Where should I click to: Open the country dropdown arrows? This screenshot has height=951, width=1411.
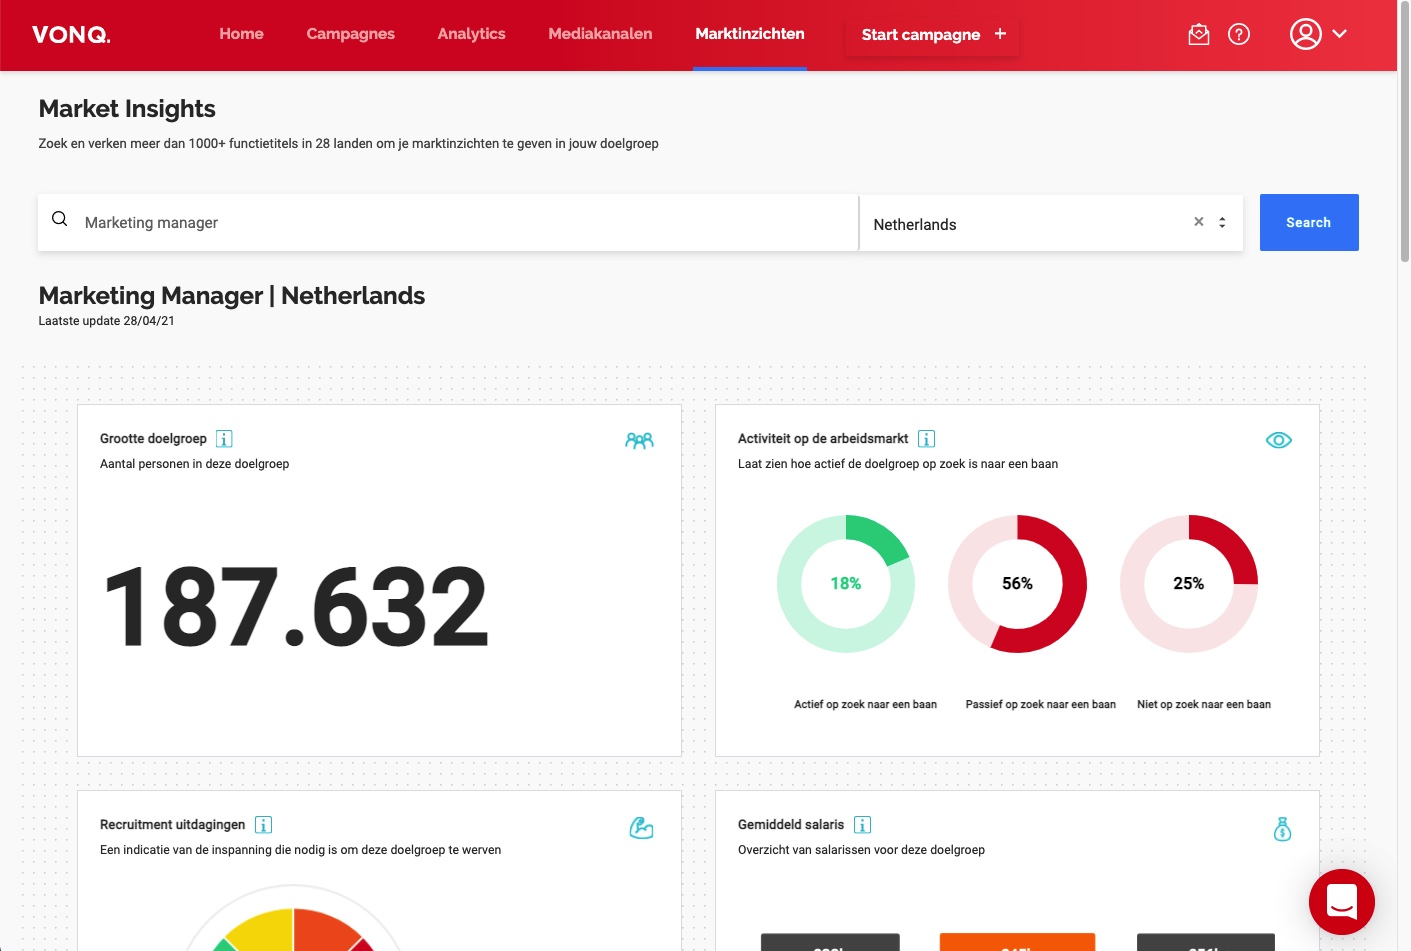coord(1222,222)
